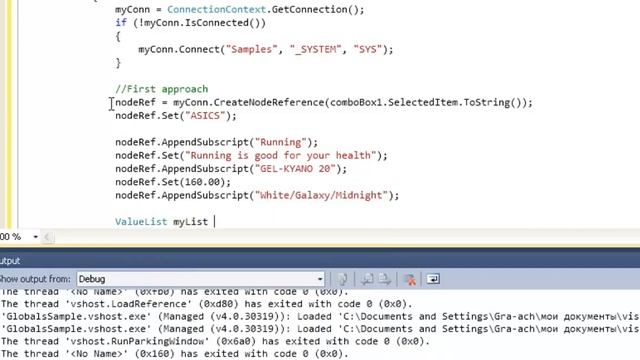The image size is (640, 360).
Task: Click the 'nodeRef.Set("ASICS");' code line
Action: [x=176, y=116]
